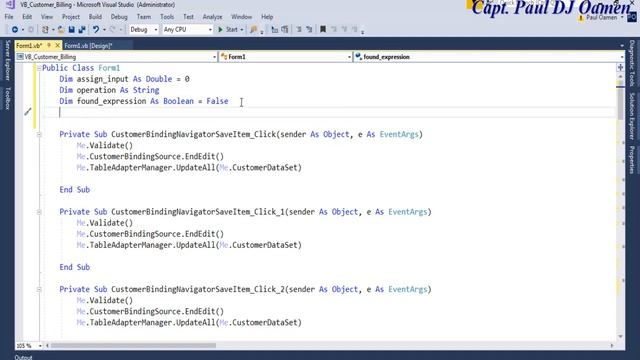Screen dimensions: 640x360
Task: Toggle a bookmark on the current line
Action: [x=323, y=29]
